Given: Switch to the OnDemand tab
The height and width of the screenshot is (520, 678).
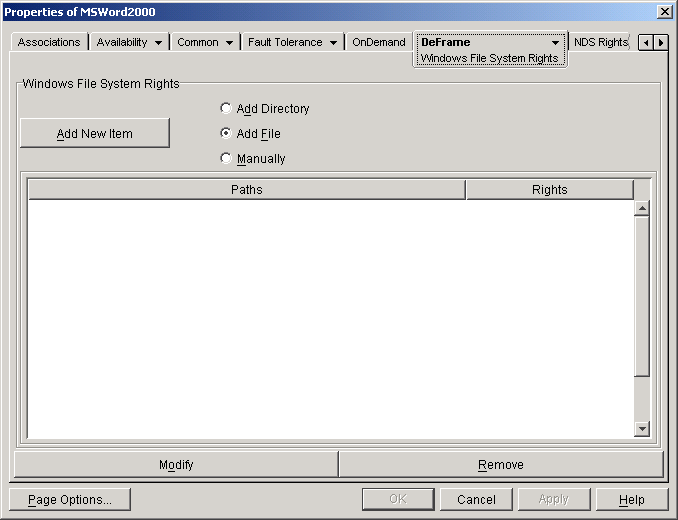Looking at the screenshot, I should click(379, 42).
